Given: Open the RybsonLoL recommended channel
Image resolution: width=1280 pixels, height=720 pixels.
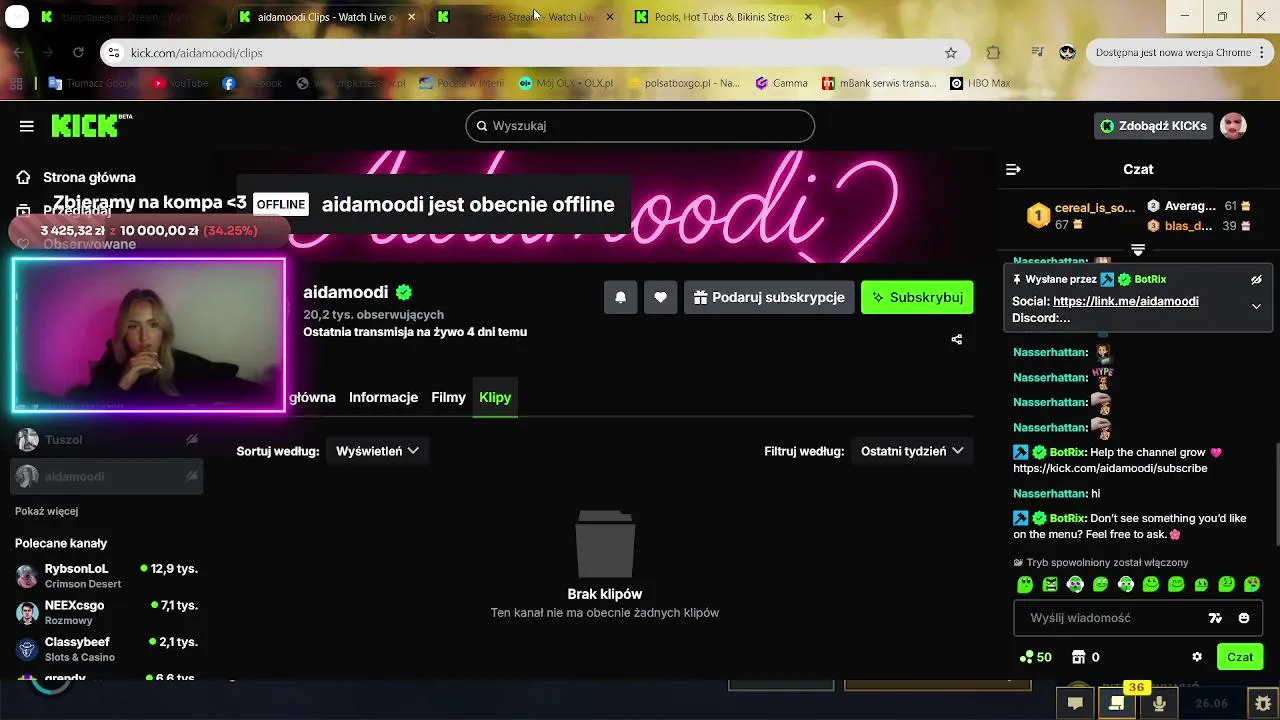Looking at the screenshot, I should click(106, 575).
